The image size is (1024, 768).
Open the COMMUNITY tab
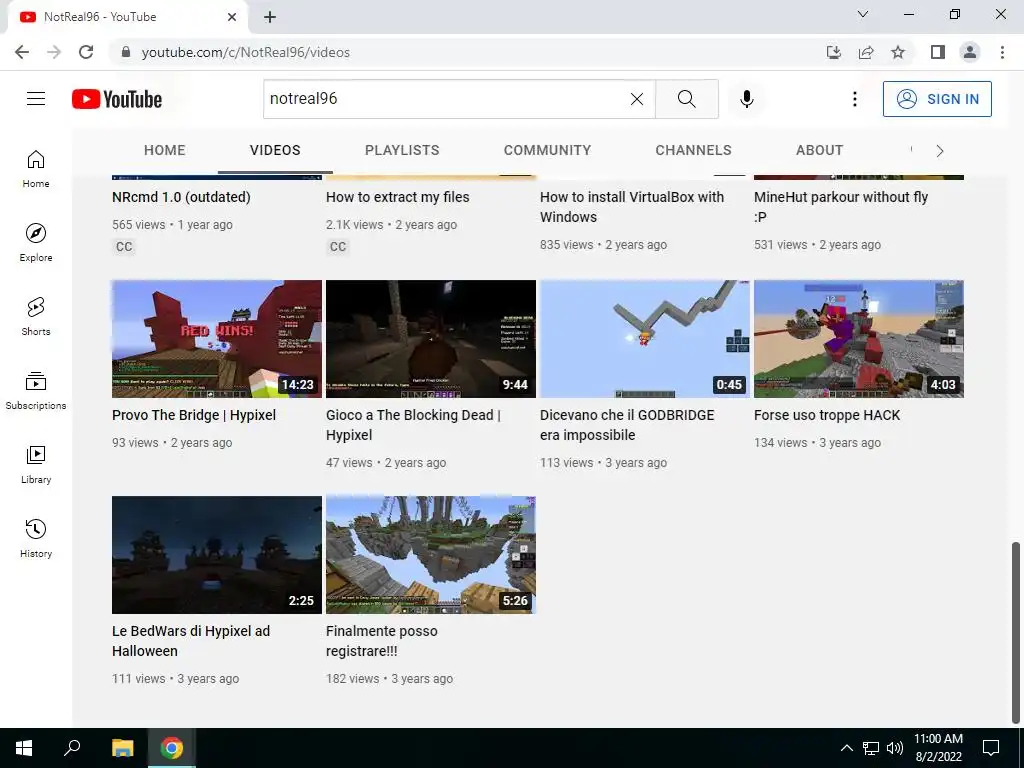coord(547,150)
